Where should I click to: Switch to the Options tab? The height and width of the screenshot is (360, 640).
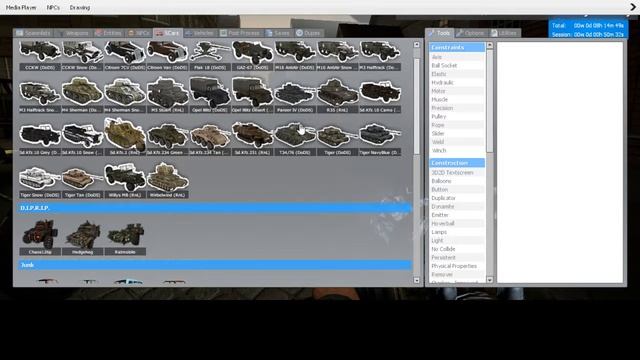(471, 33)
